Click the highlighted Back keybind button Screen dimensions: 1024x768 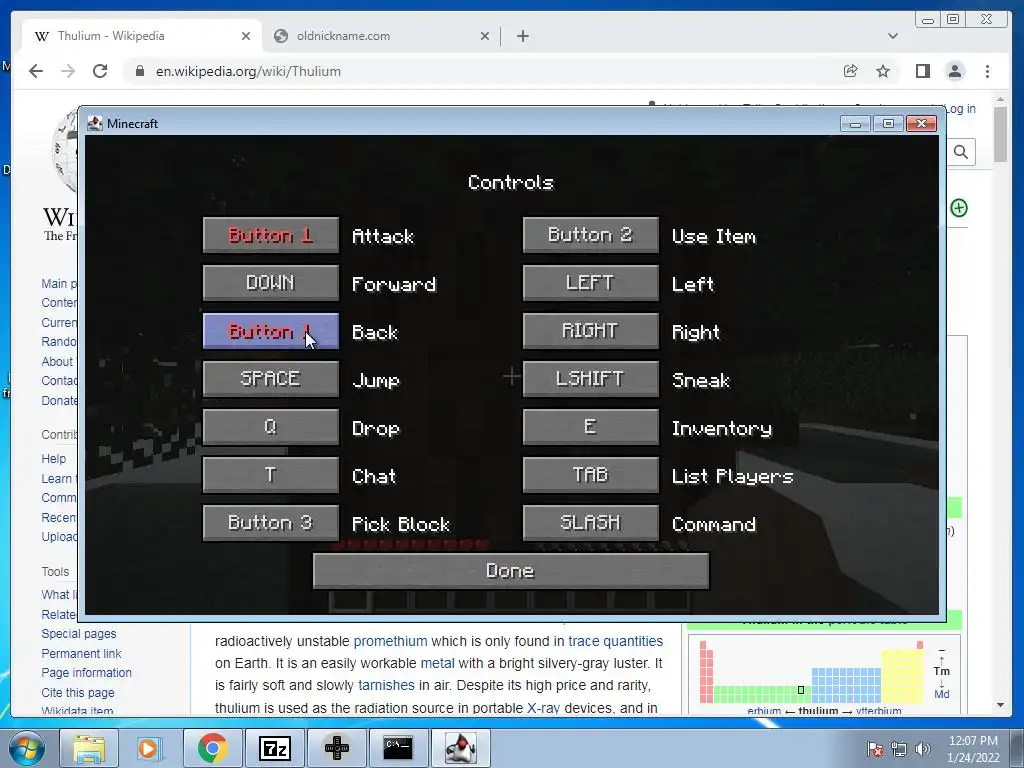(270, 331)
